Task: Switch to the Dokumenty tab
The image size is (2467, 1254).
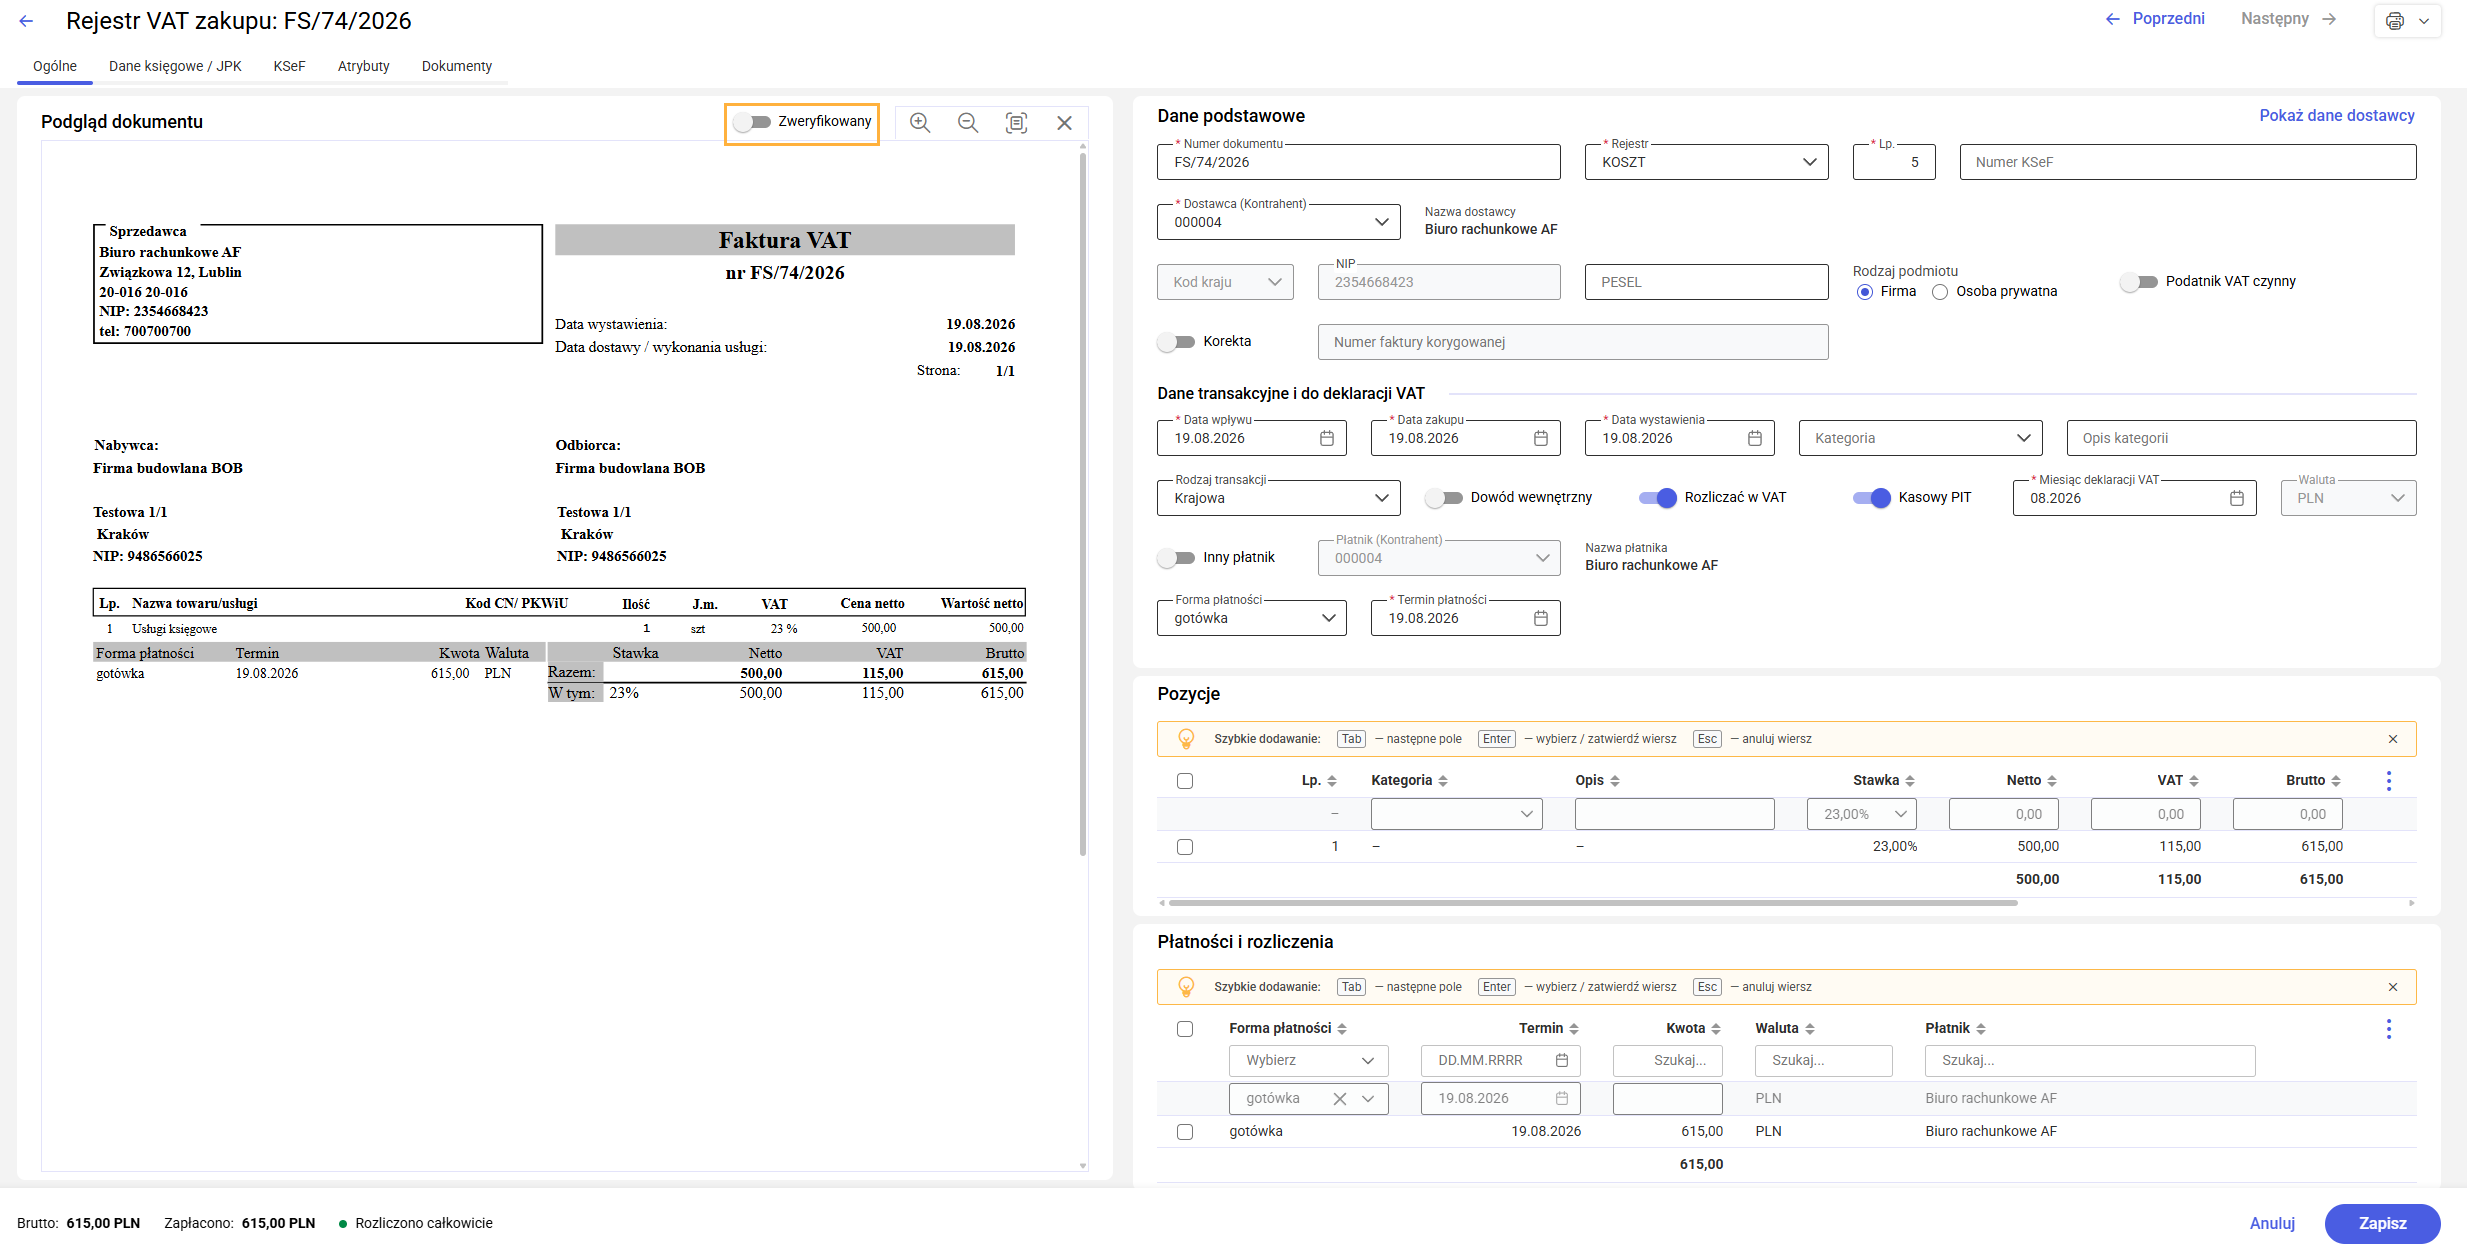Action: (457, 66)
